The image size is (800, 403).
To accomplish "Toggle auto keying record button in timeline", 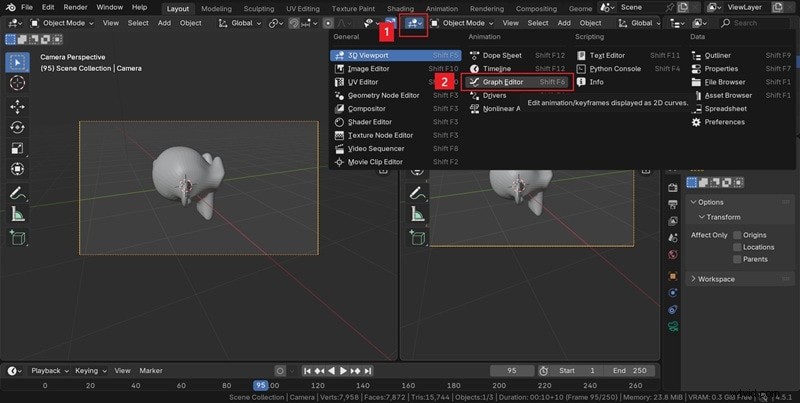I will click(x=280, y=371).
